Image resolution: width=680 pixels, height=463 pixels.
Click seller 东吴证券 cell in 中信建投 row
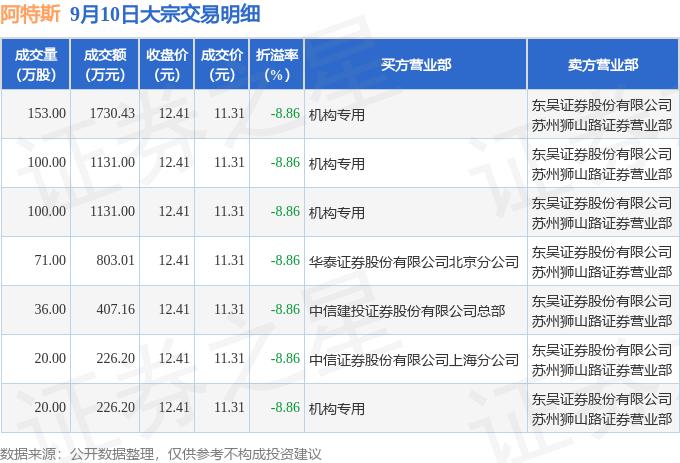(602, 311)
